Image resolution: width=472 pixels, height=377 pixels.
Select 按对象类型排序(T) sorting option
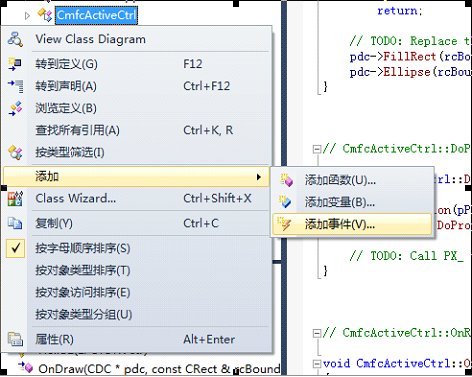point(137,270)
